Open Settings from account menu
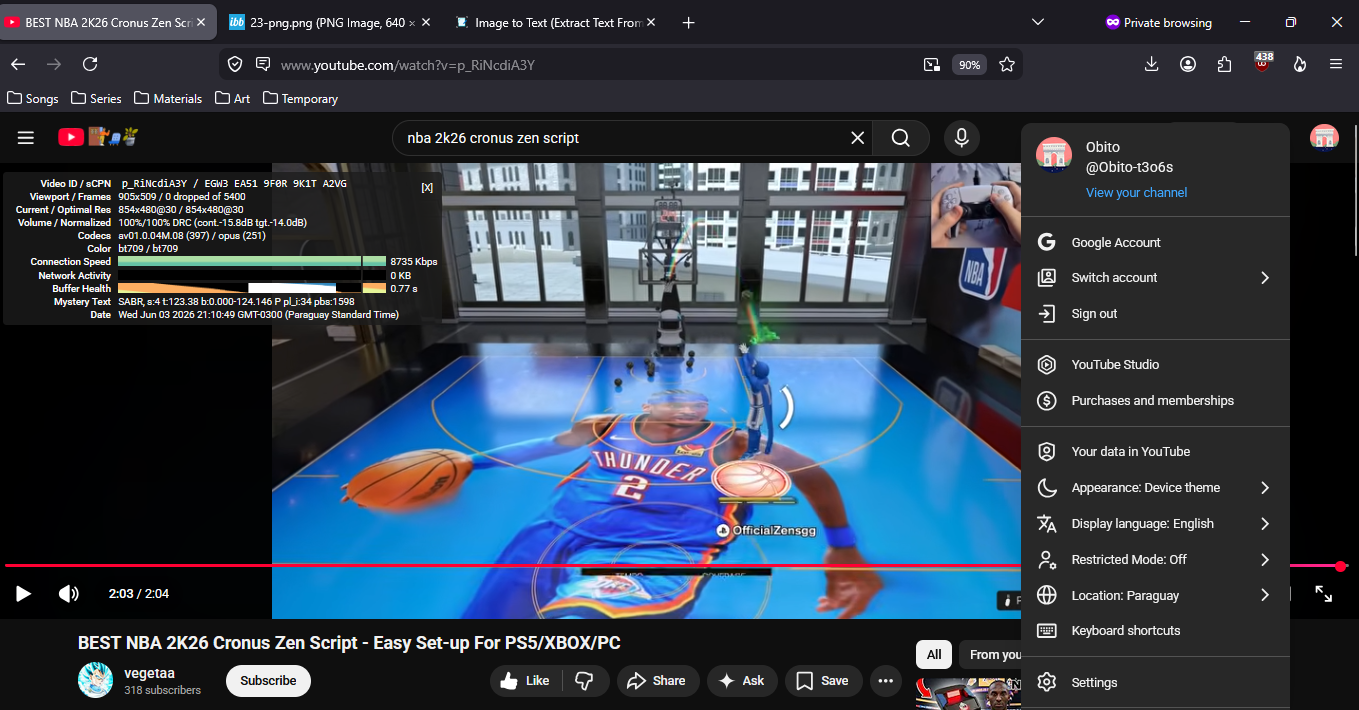This screenshot has height=710, width=1359. [1155, 683]
